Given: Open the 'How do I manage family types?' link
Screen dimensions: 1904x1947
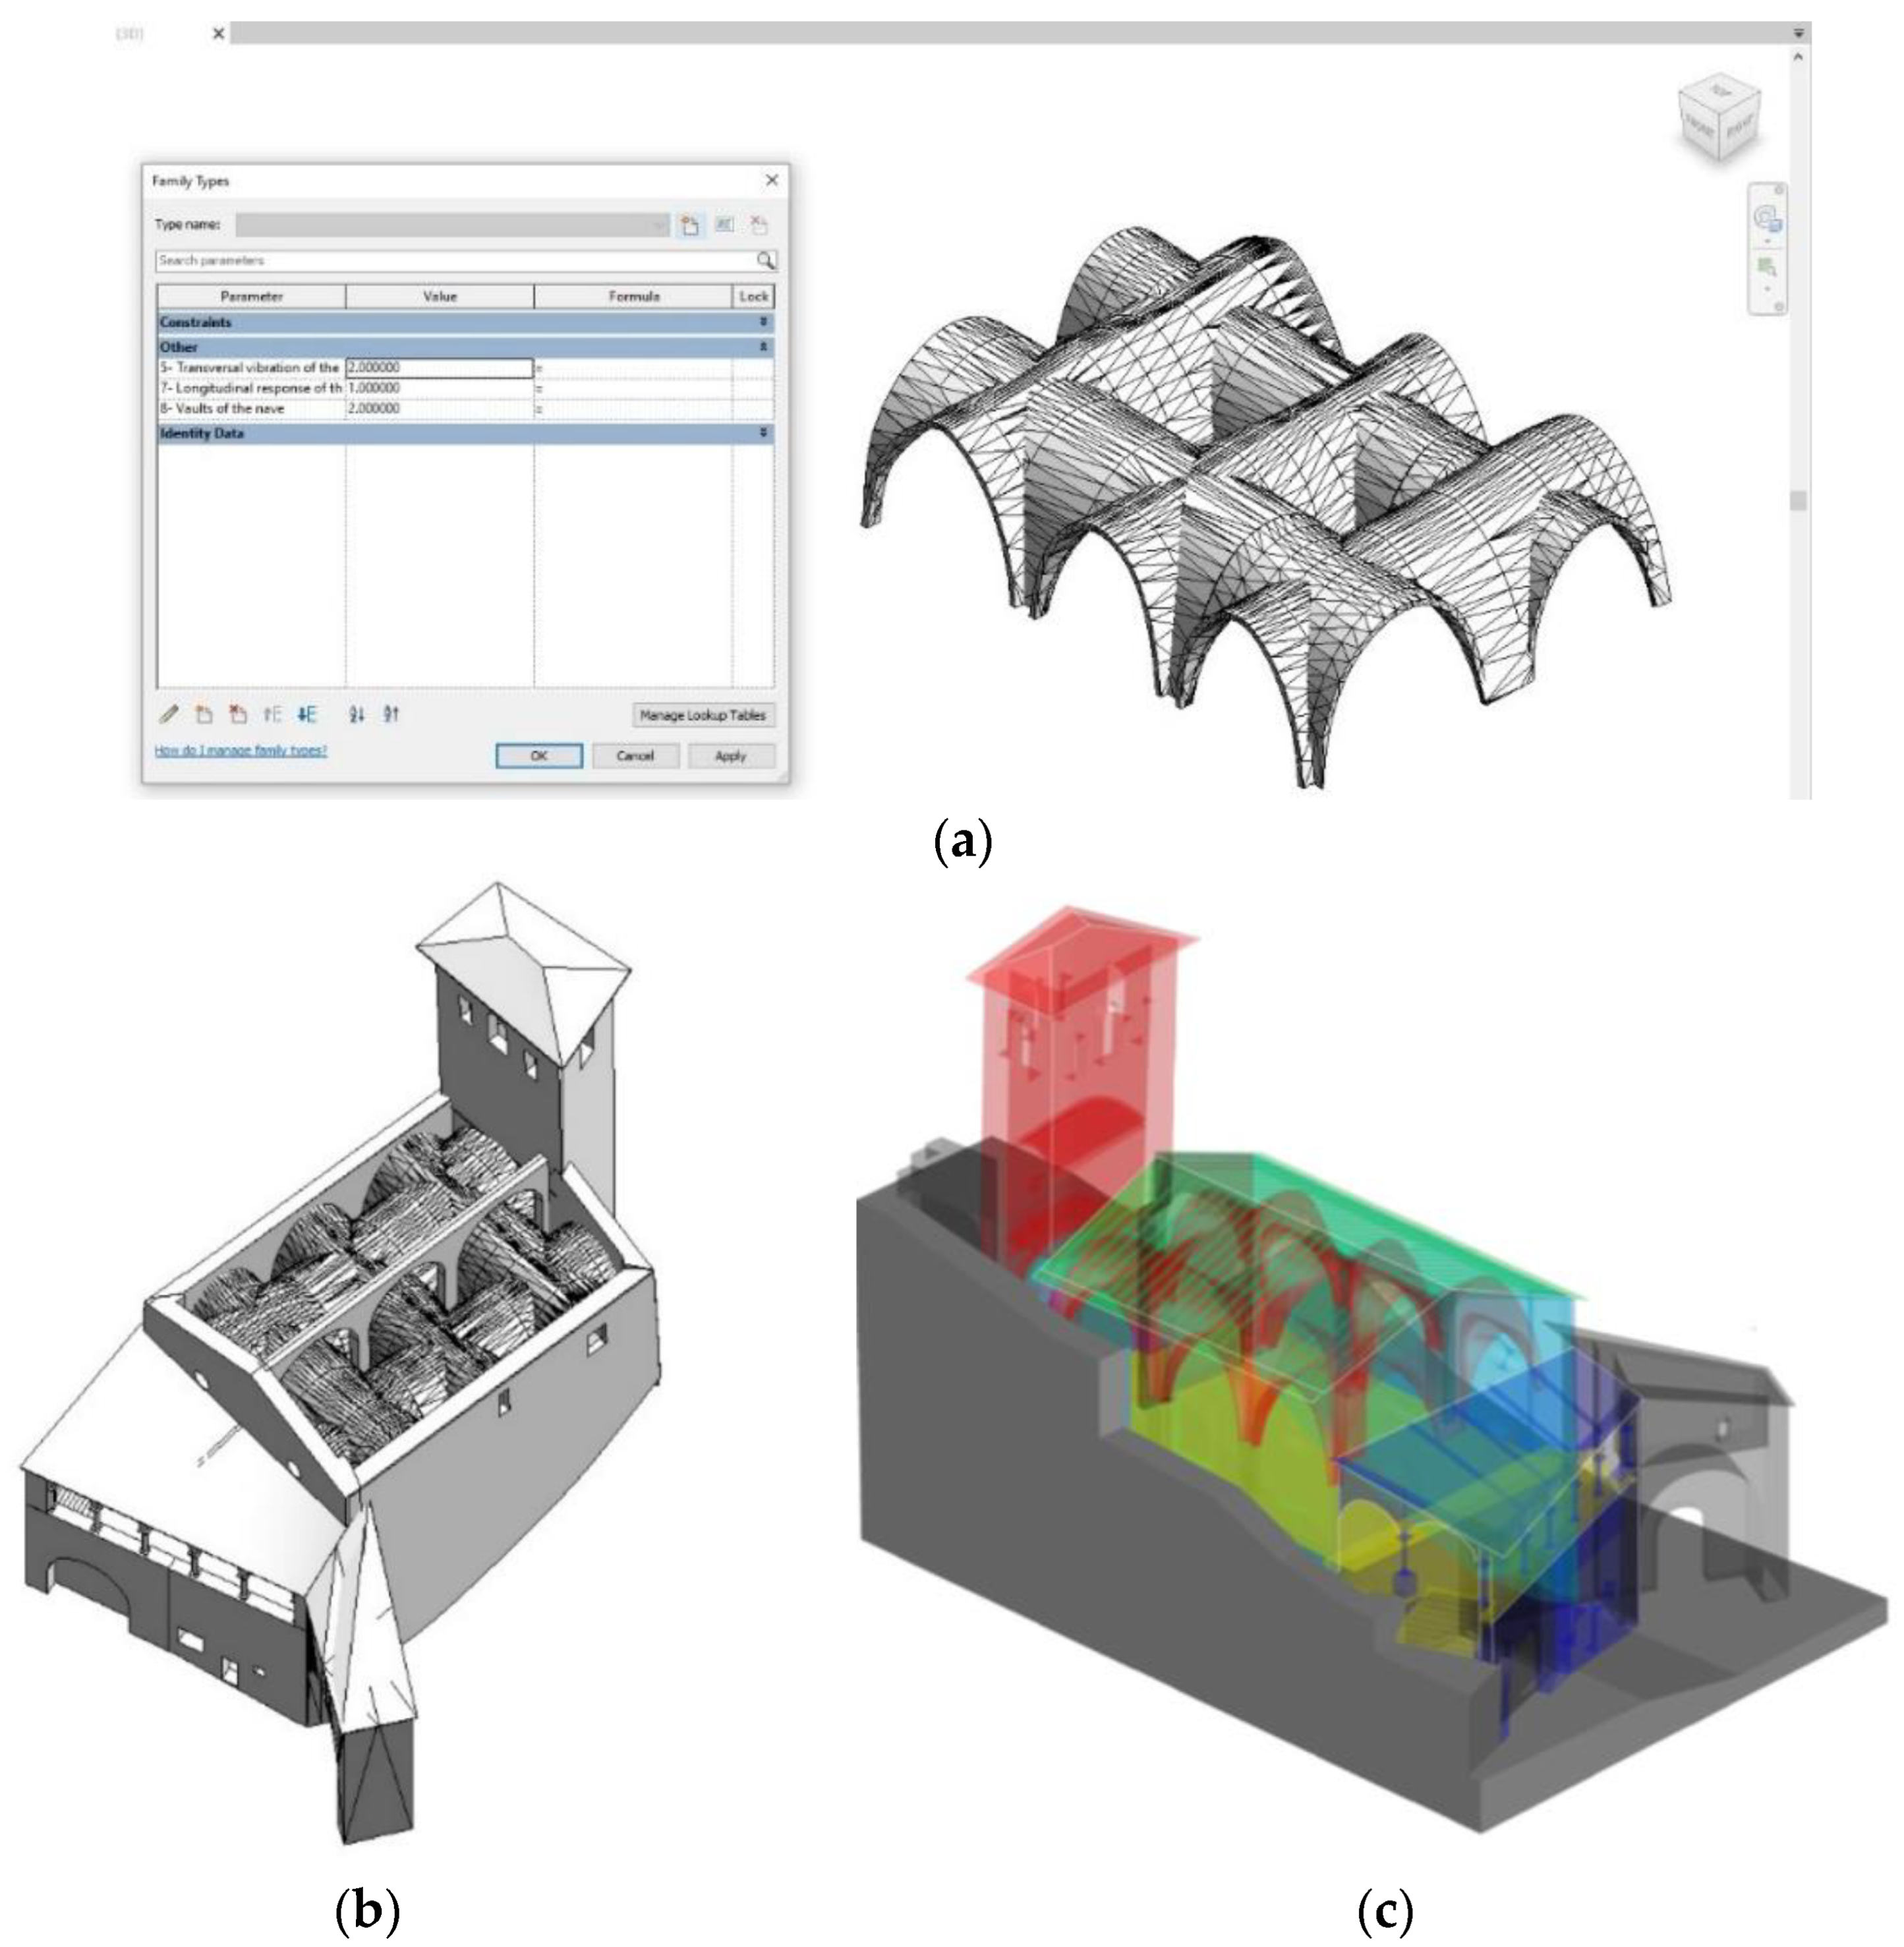Looking at the screenshot, I should [241, 750].
